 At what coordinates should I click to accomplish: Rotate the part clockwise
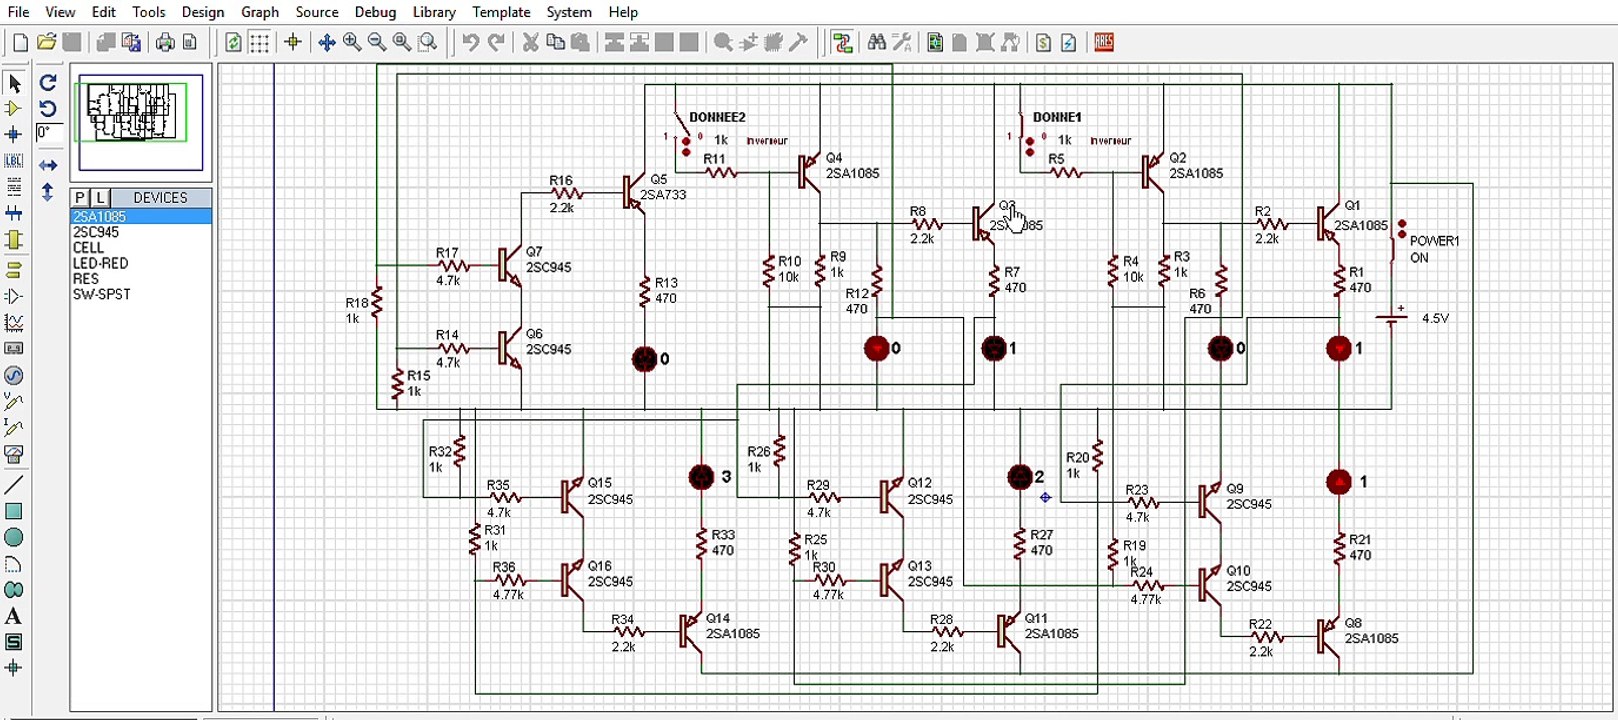coord(48,82)
